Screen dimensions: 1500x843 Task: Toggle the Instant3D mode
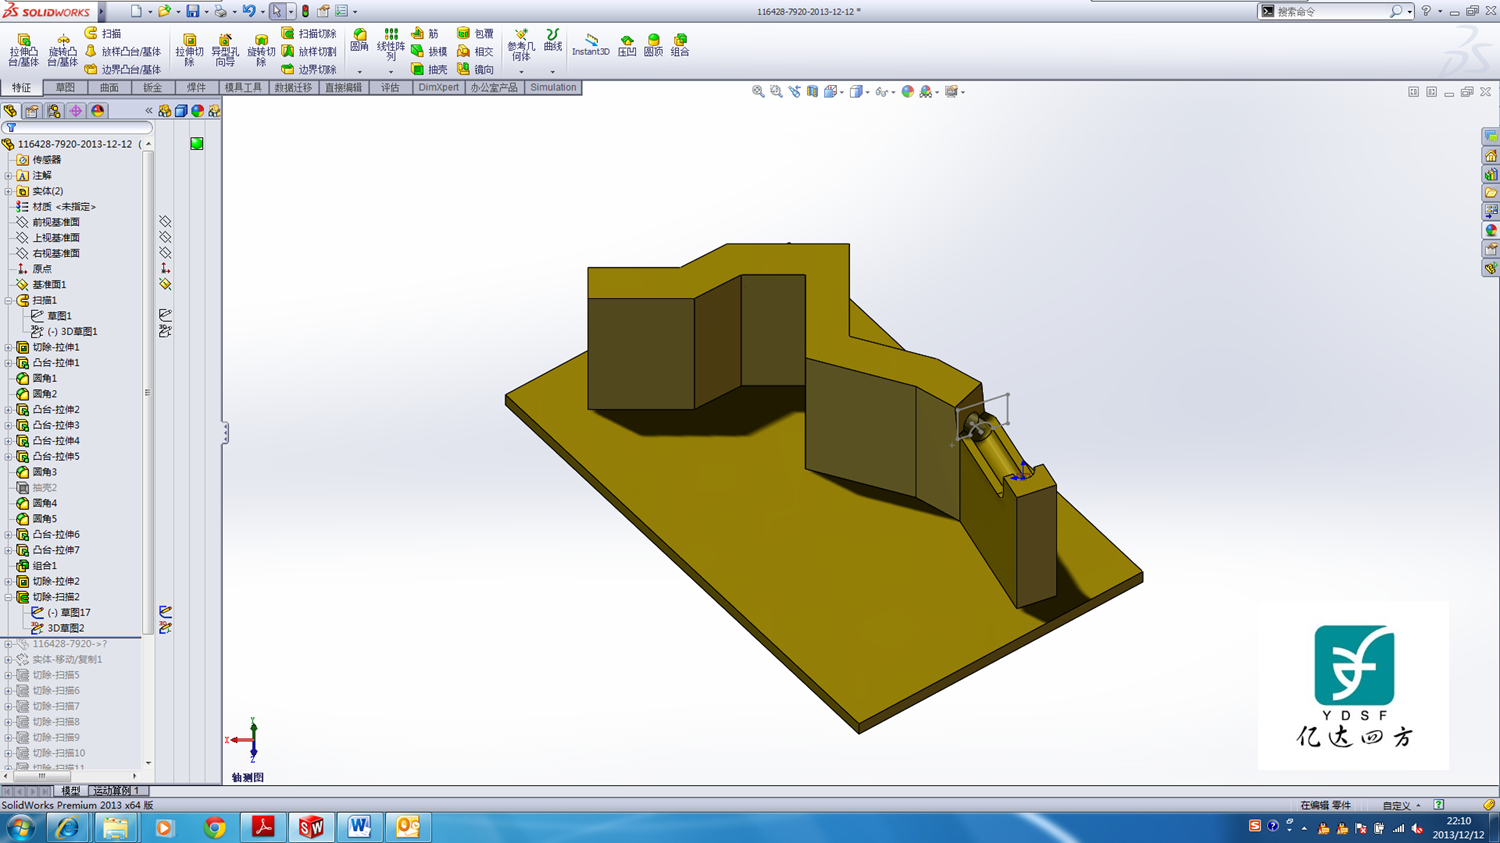point(591,45)
